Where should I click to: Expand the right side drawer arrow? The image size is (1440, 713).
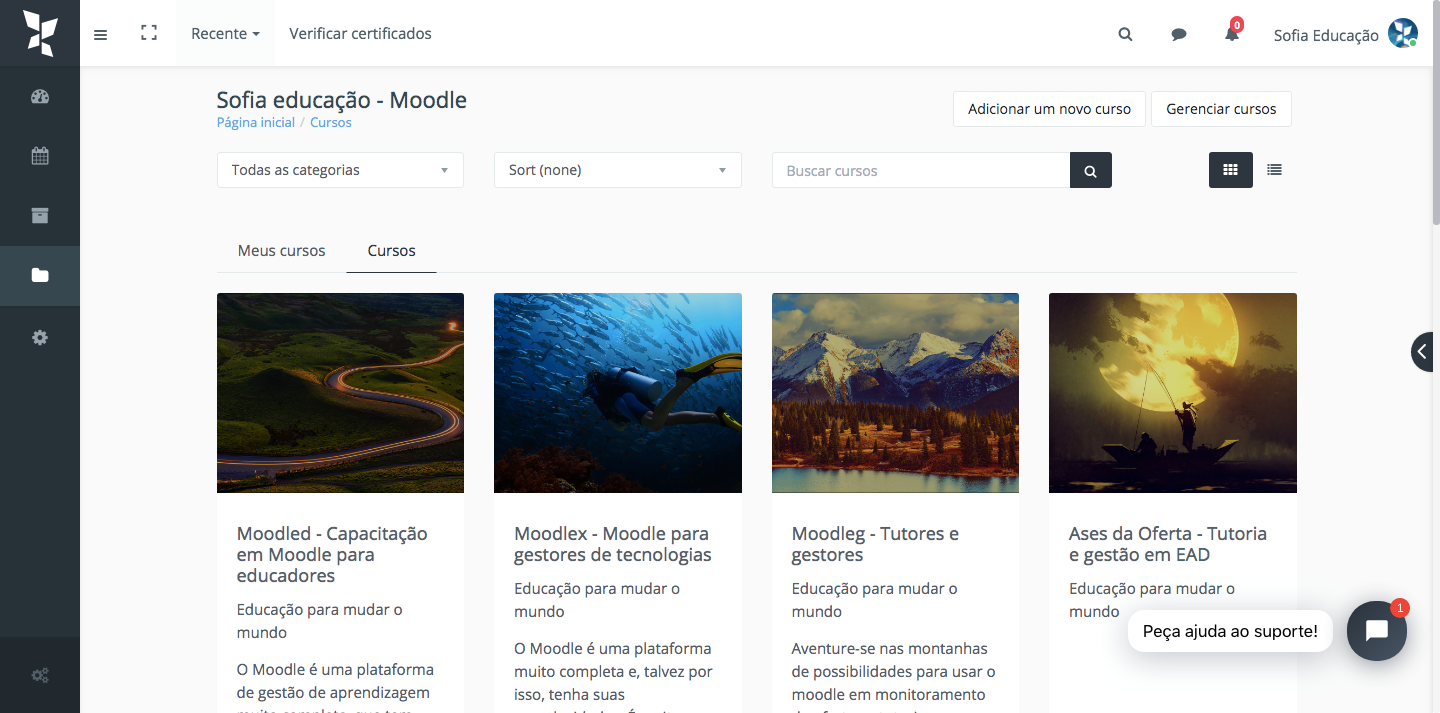(1424, 352)
